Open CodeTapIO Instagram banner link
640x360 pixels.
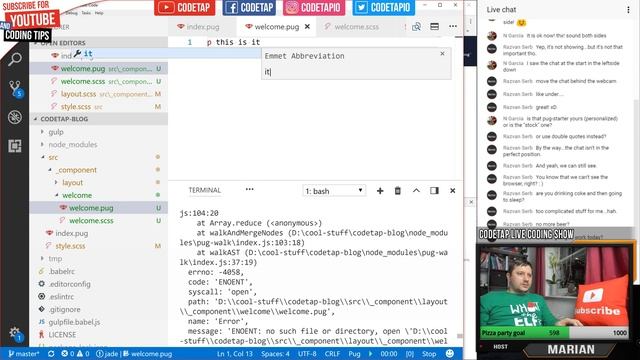tap(314, 7)
